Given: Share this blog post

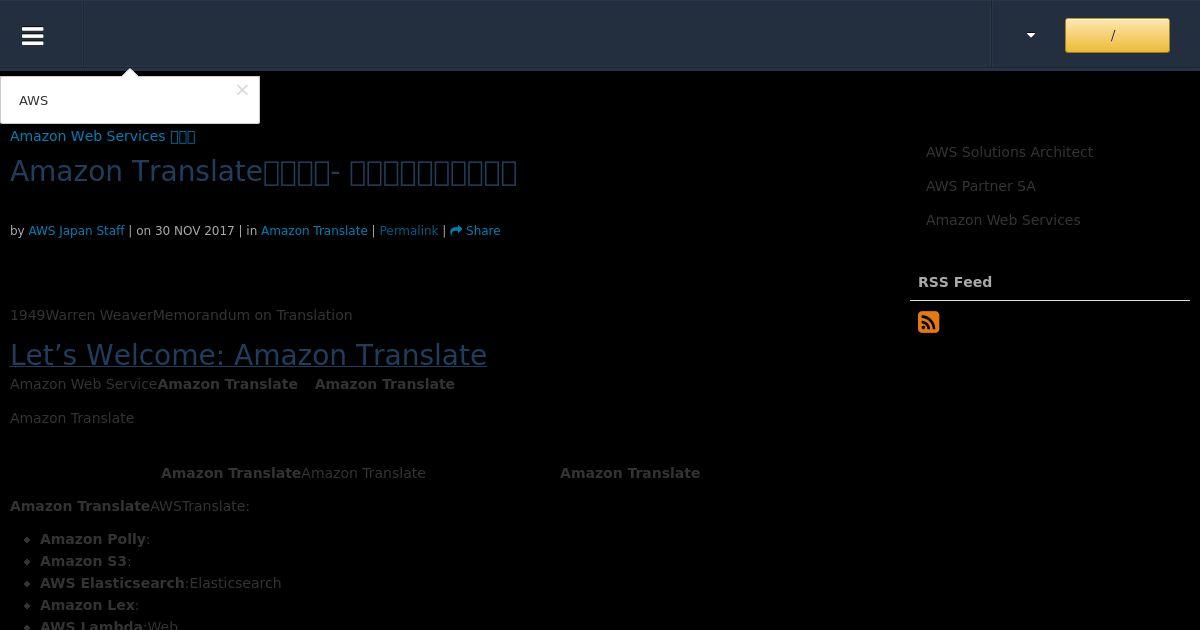Looking at the screenshot, I should [x=475, y=231].
